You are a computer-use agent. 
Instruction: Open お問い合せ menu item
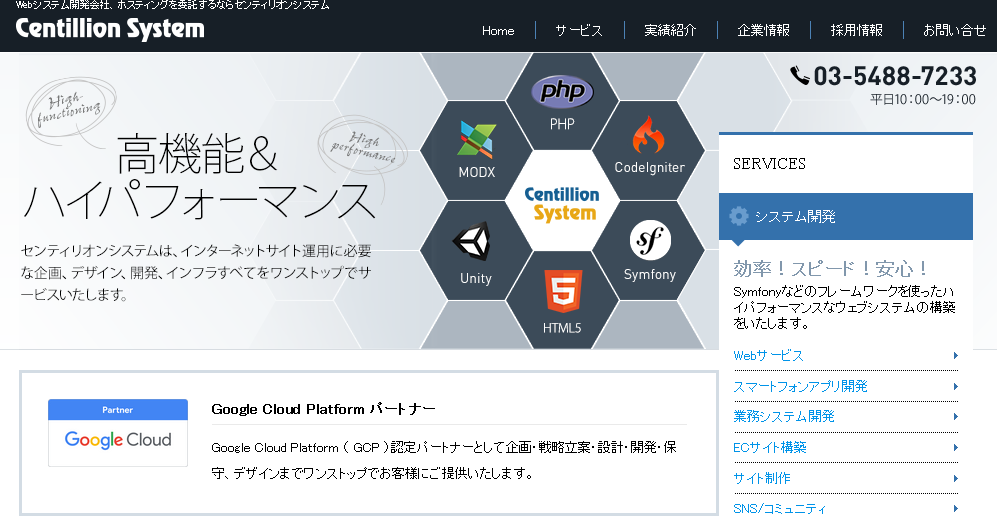pyautogui.click(x=954, y=31)
